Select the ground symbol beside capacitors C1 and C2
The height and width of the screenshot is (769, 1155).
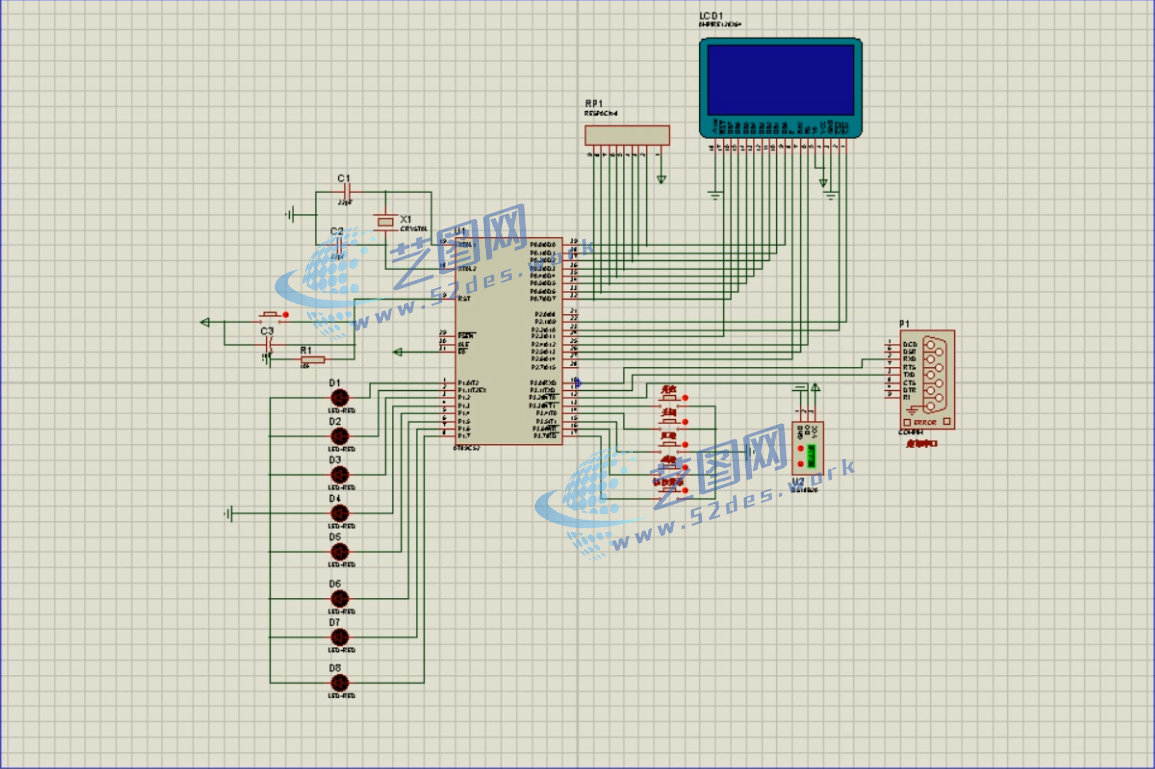click(x=290, y=215)
